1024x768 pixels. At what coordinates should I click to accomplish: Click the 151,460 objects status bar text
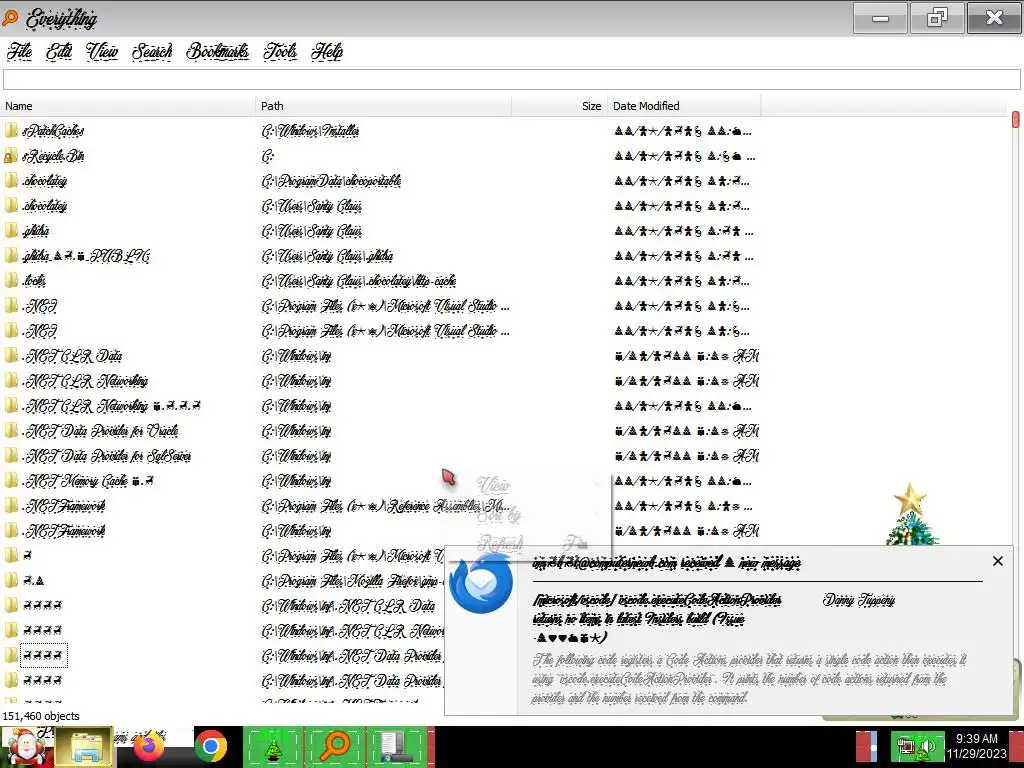41,716
